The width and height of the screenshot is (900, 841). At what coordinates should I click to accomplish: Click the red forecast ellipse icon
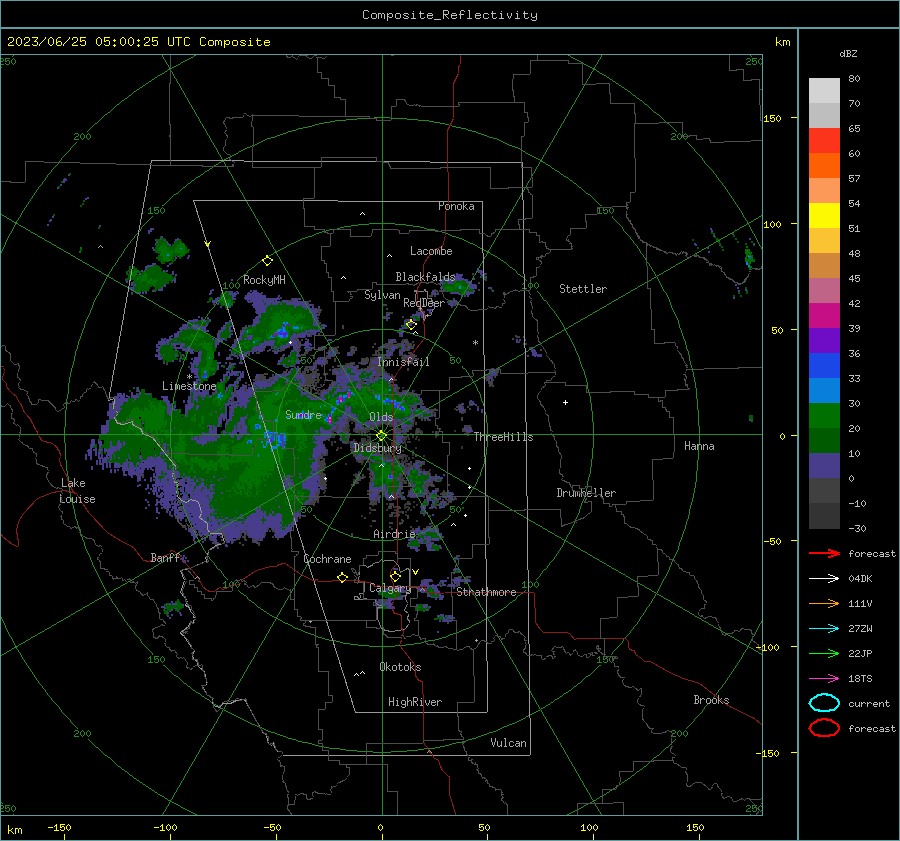pos(824,728)
